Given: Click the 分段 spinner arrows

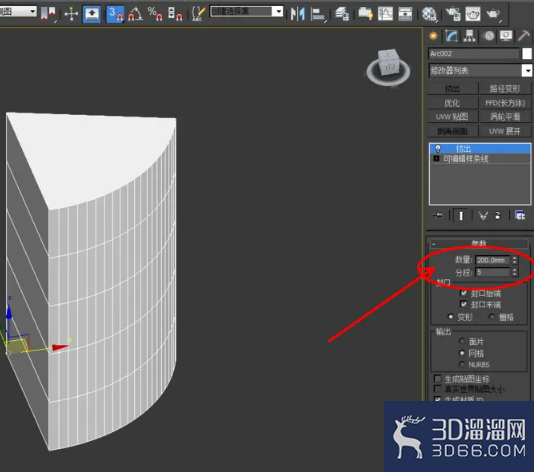Looking at the screenshot, I should coord(515,272).
